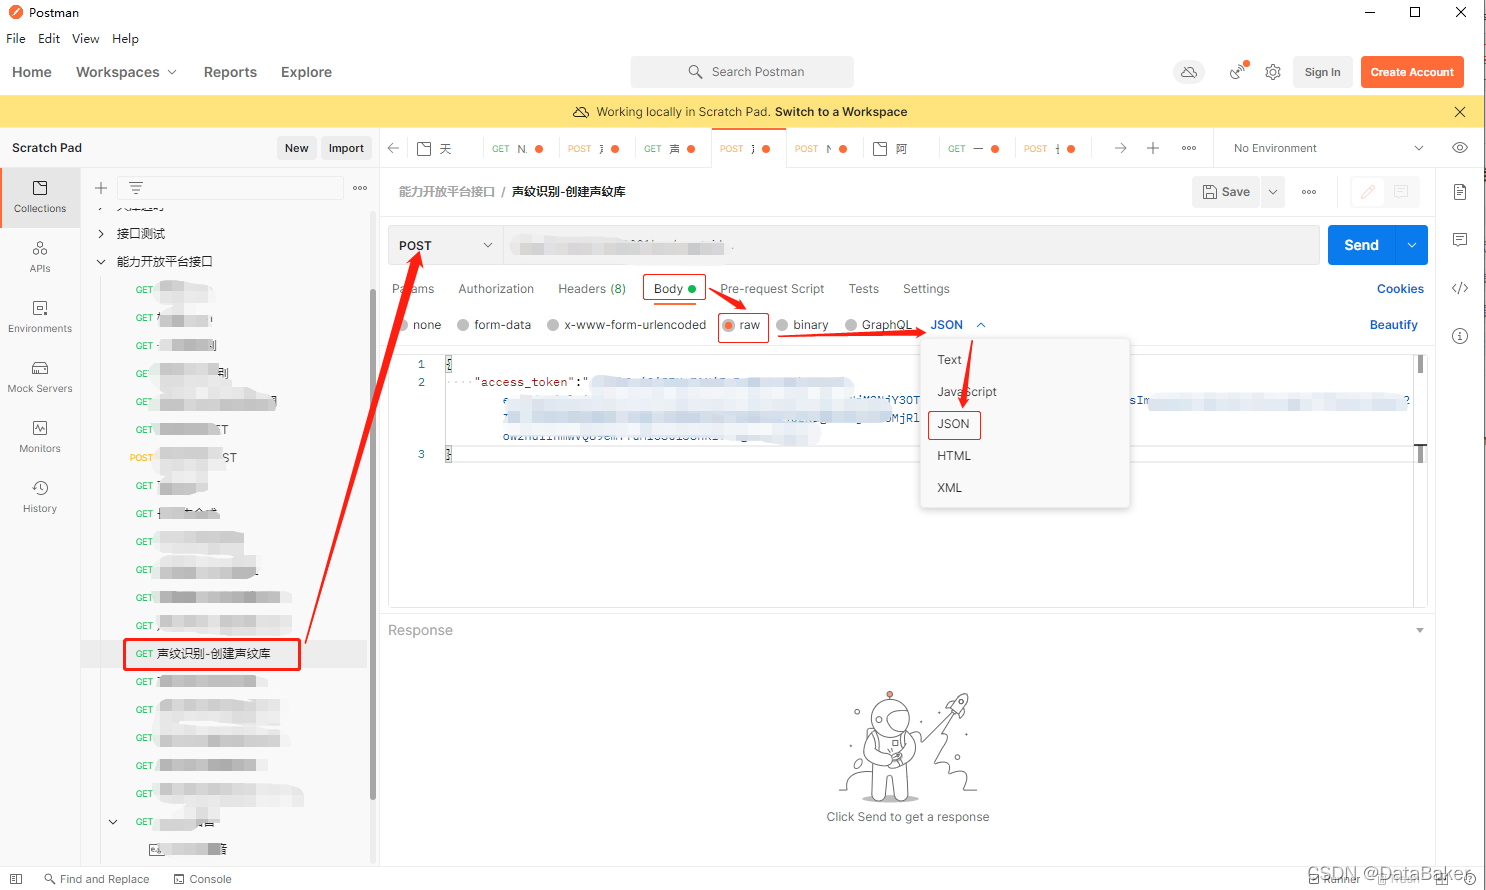1486x890 pixels.
Task: Open the request three-dot more actions
Action: click(1309, 192)
